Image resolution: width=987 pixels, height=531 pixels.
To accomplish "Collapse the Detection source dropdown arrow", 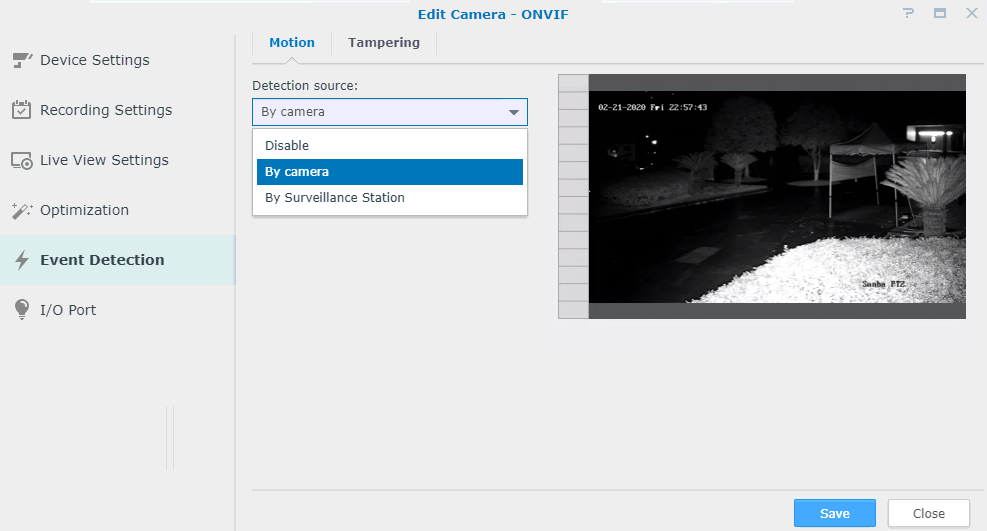I will (513, 112).
